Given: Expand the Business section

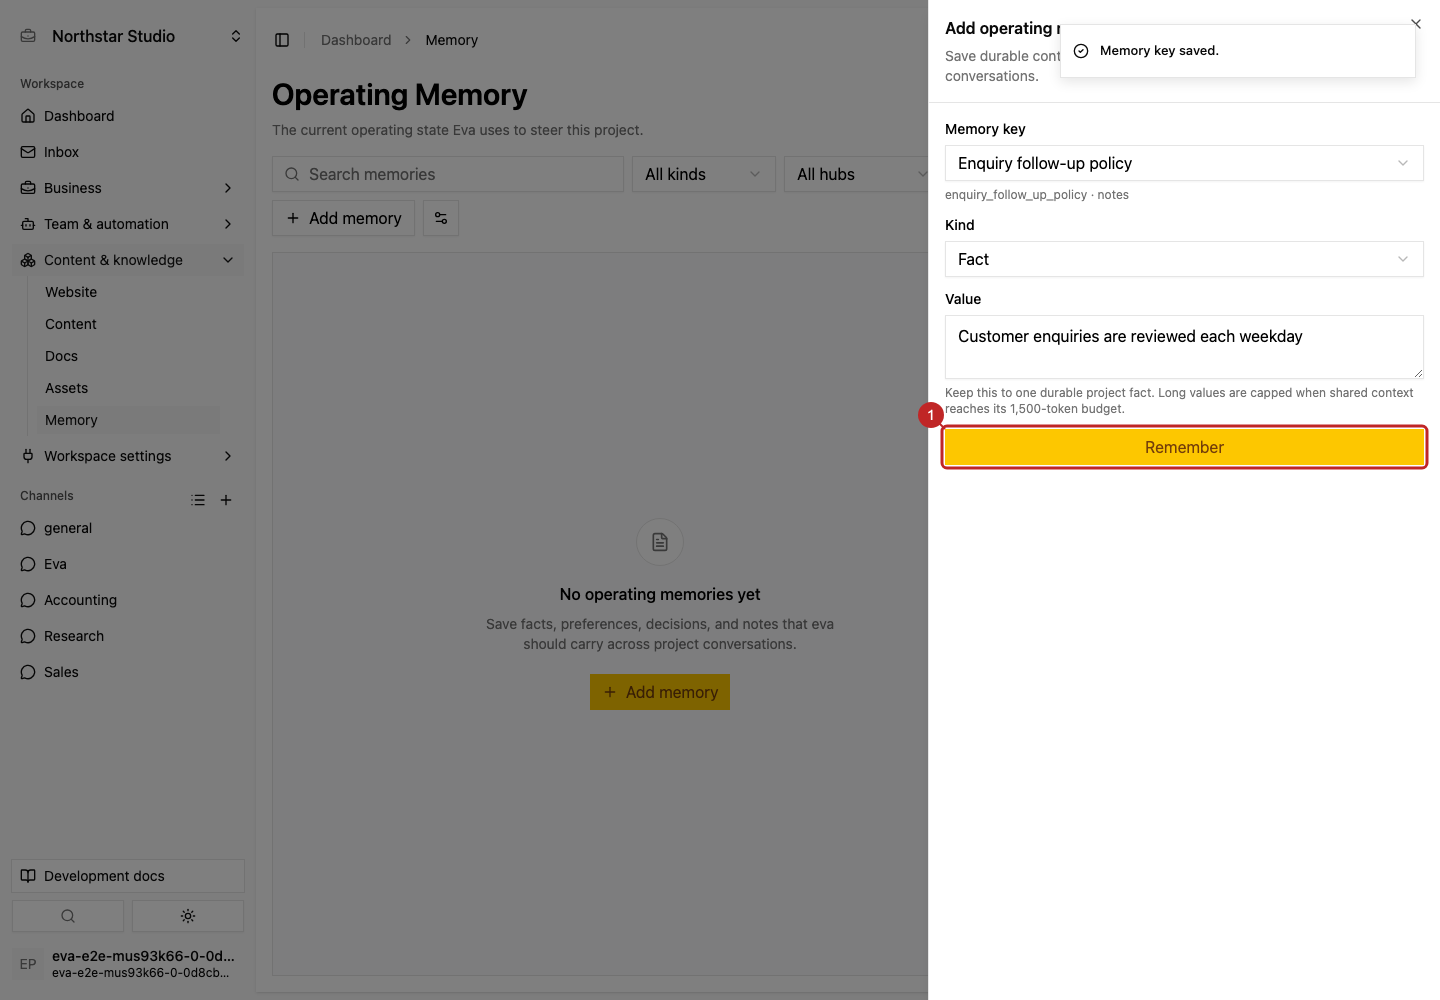Looking at the screenshot, I should pyautogui.click(x=128, y=188).
